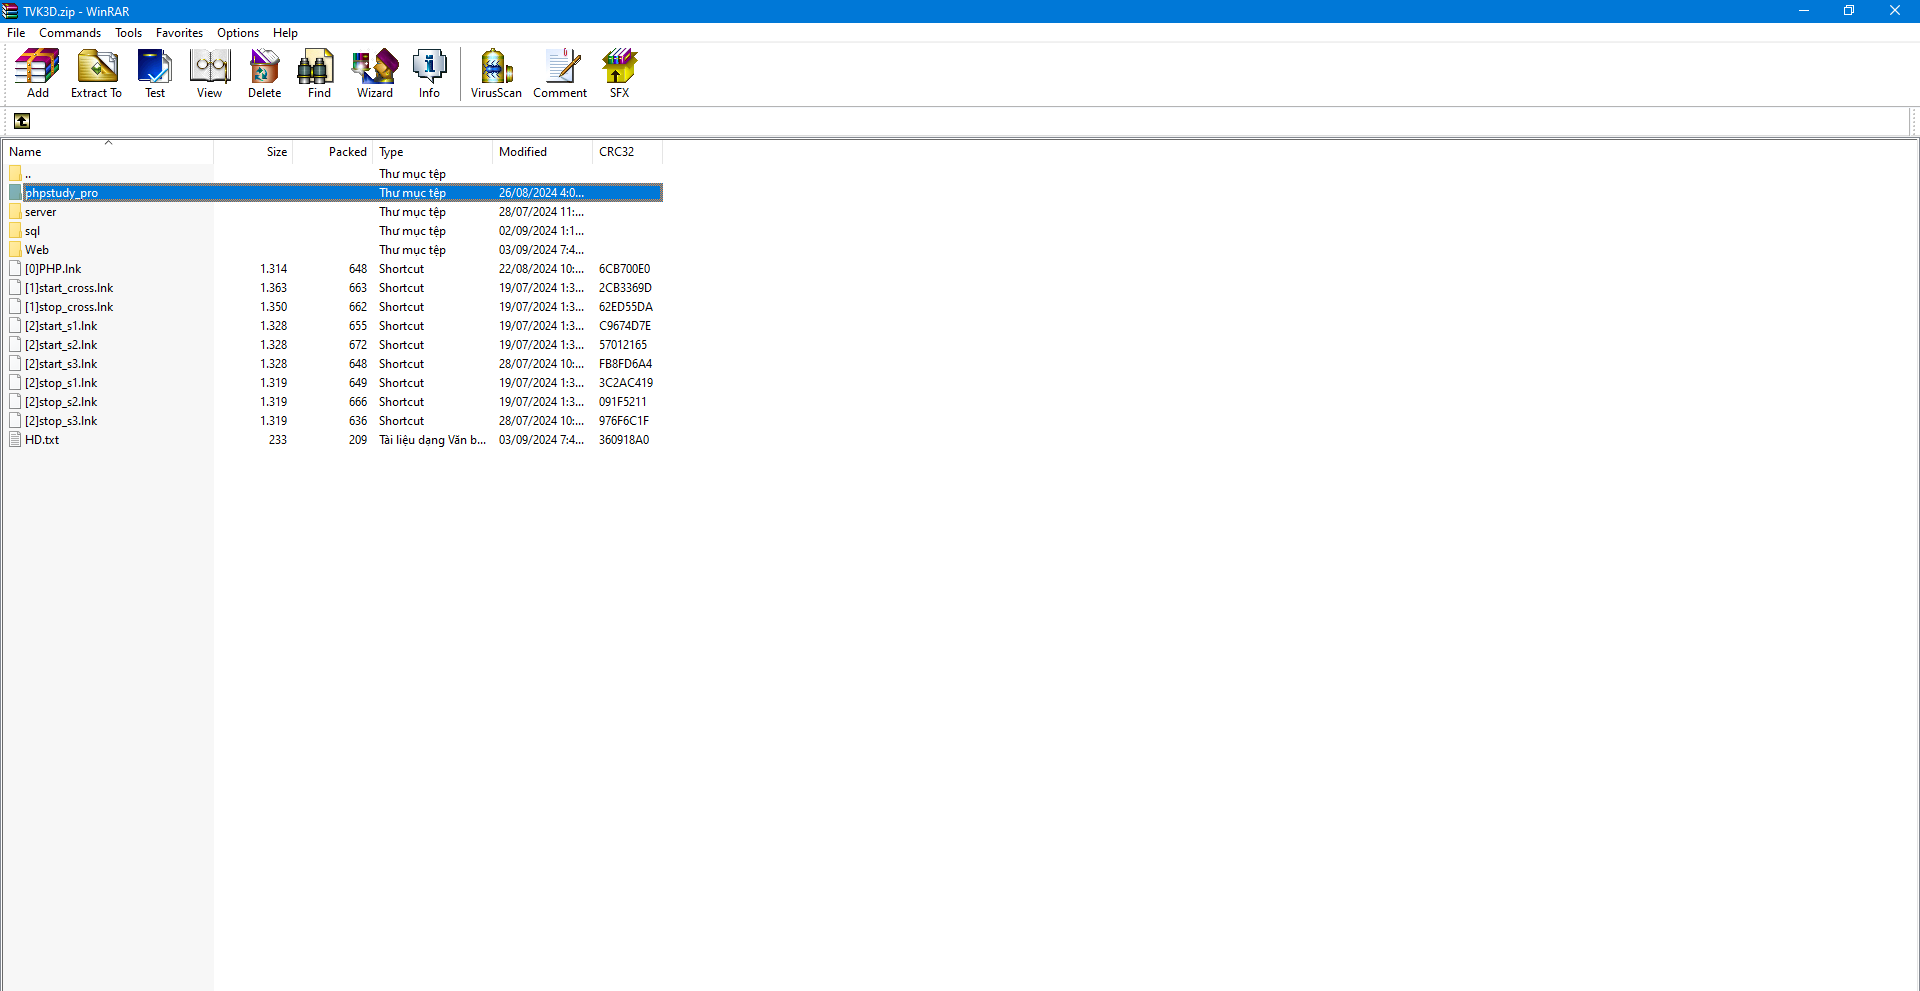The image size is (1920, 991).
Task: Open the Commands menu
Action: (70, 33)
